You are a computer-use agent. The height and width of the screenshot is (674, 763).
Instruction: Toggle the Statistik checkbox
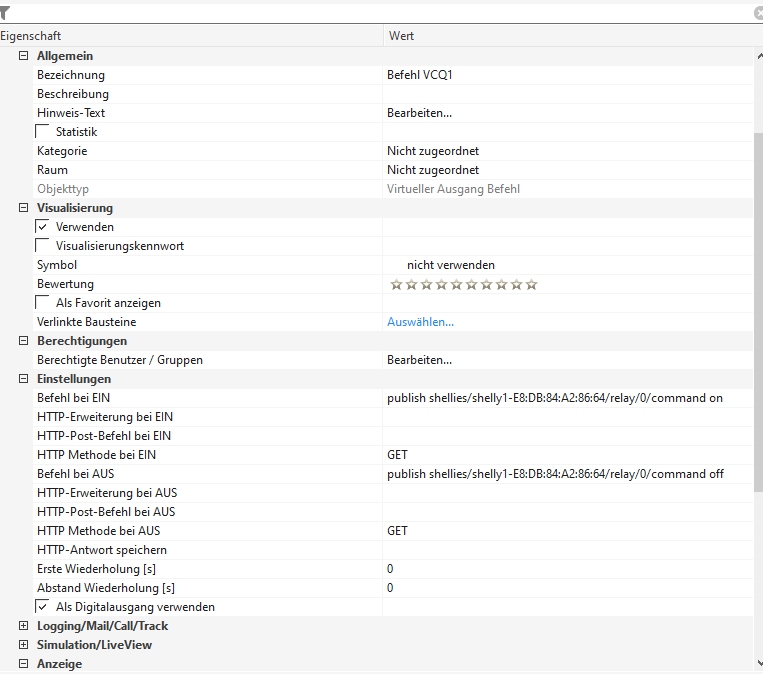click(42, 132)
